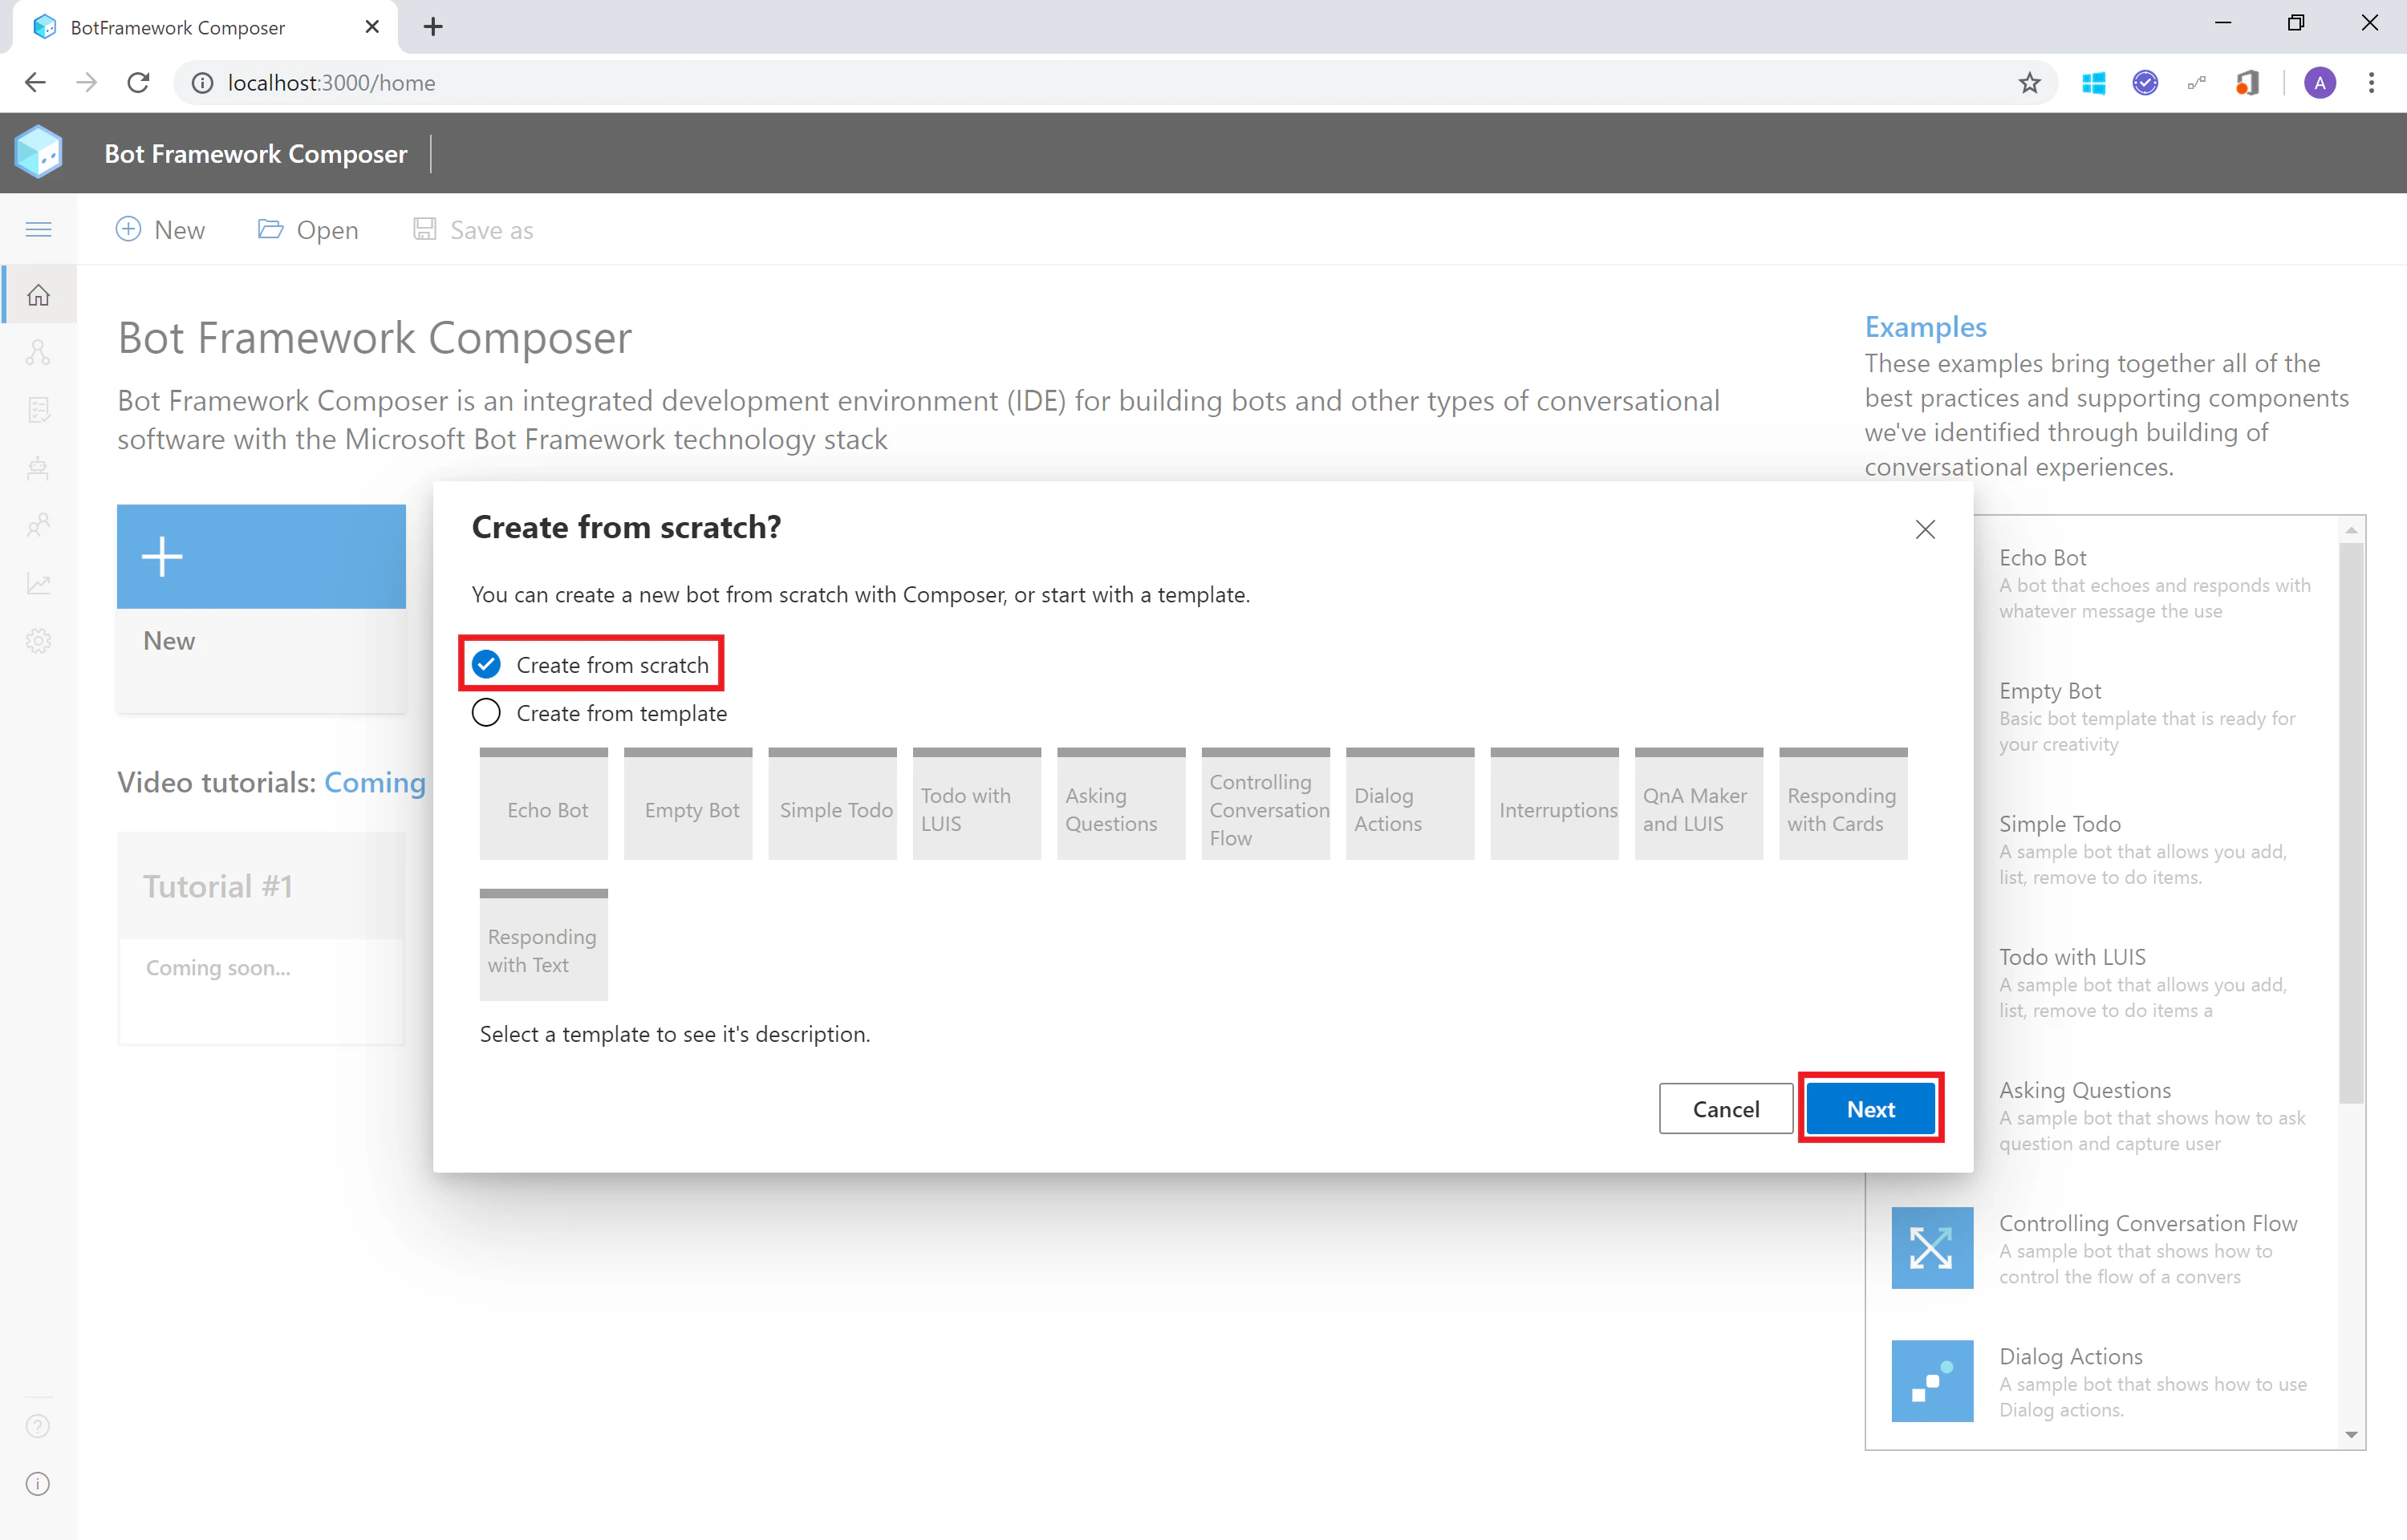Choose the Echo Bot template tile
Image resolution: width=2407 pixels, height=1540 pixels.
[x=543, y=804]
